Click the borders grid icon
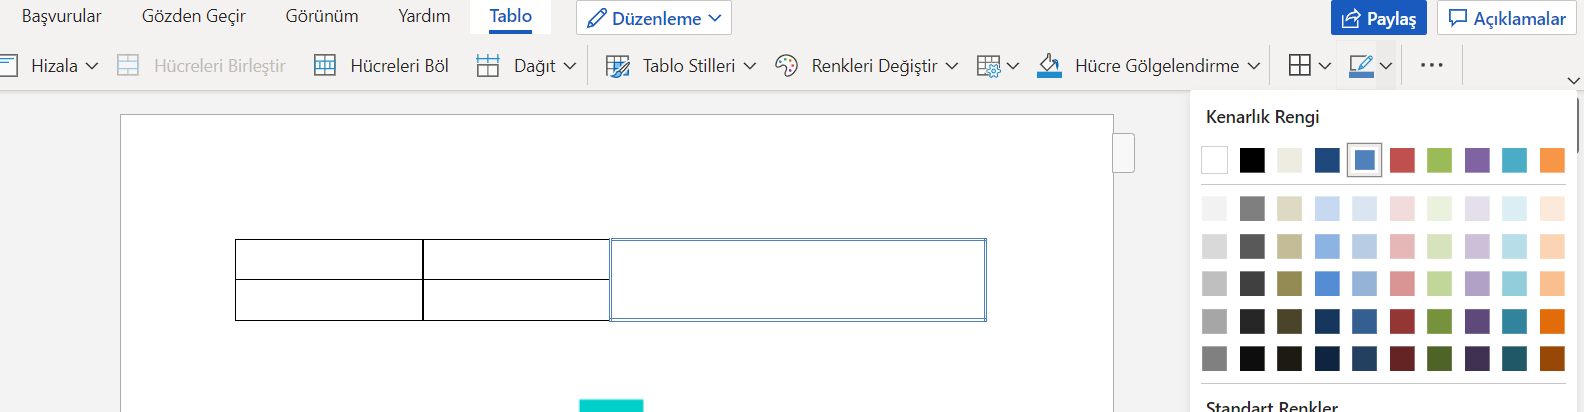Screen dimensions: 1584x412 pyautogui.click(x=1299, y=66)
